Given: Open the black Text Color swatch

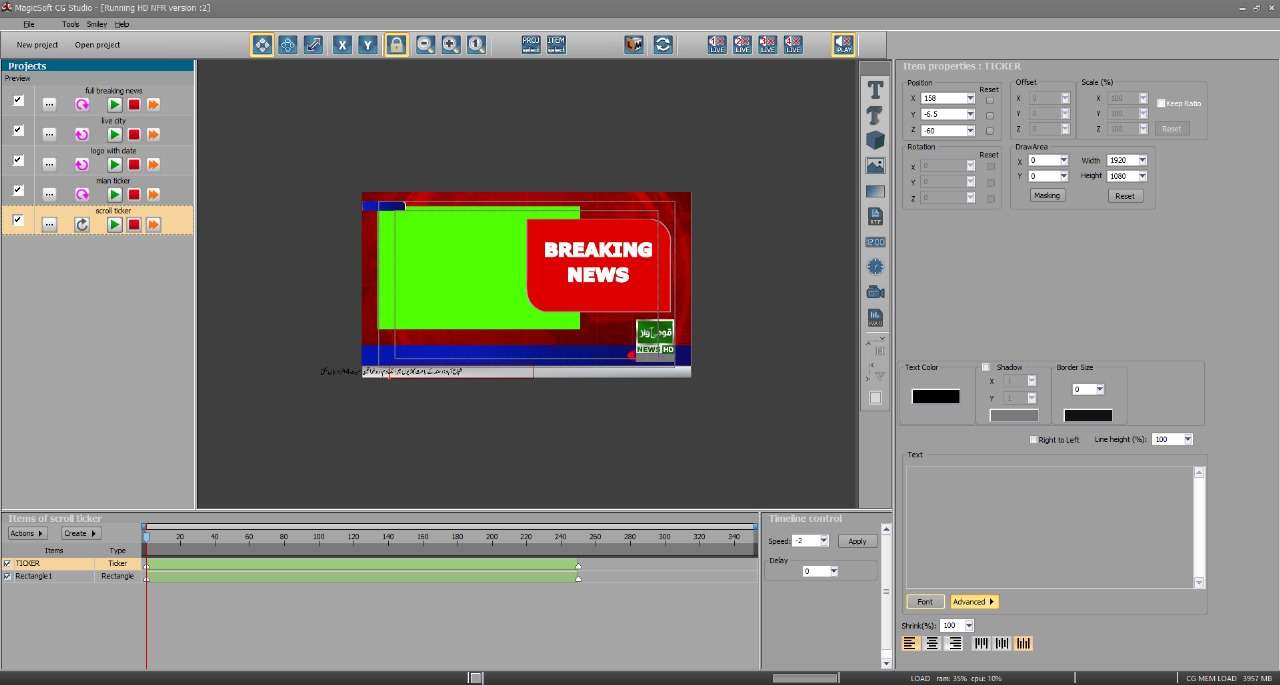Looking at the screenshot, I should click(x=935, y=397).
